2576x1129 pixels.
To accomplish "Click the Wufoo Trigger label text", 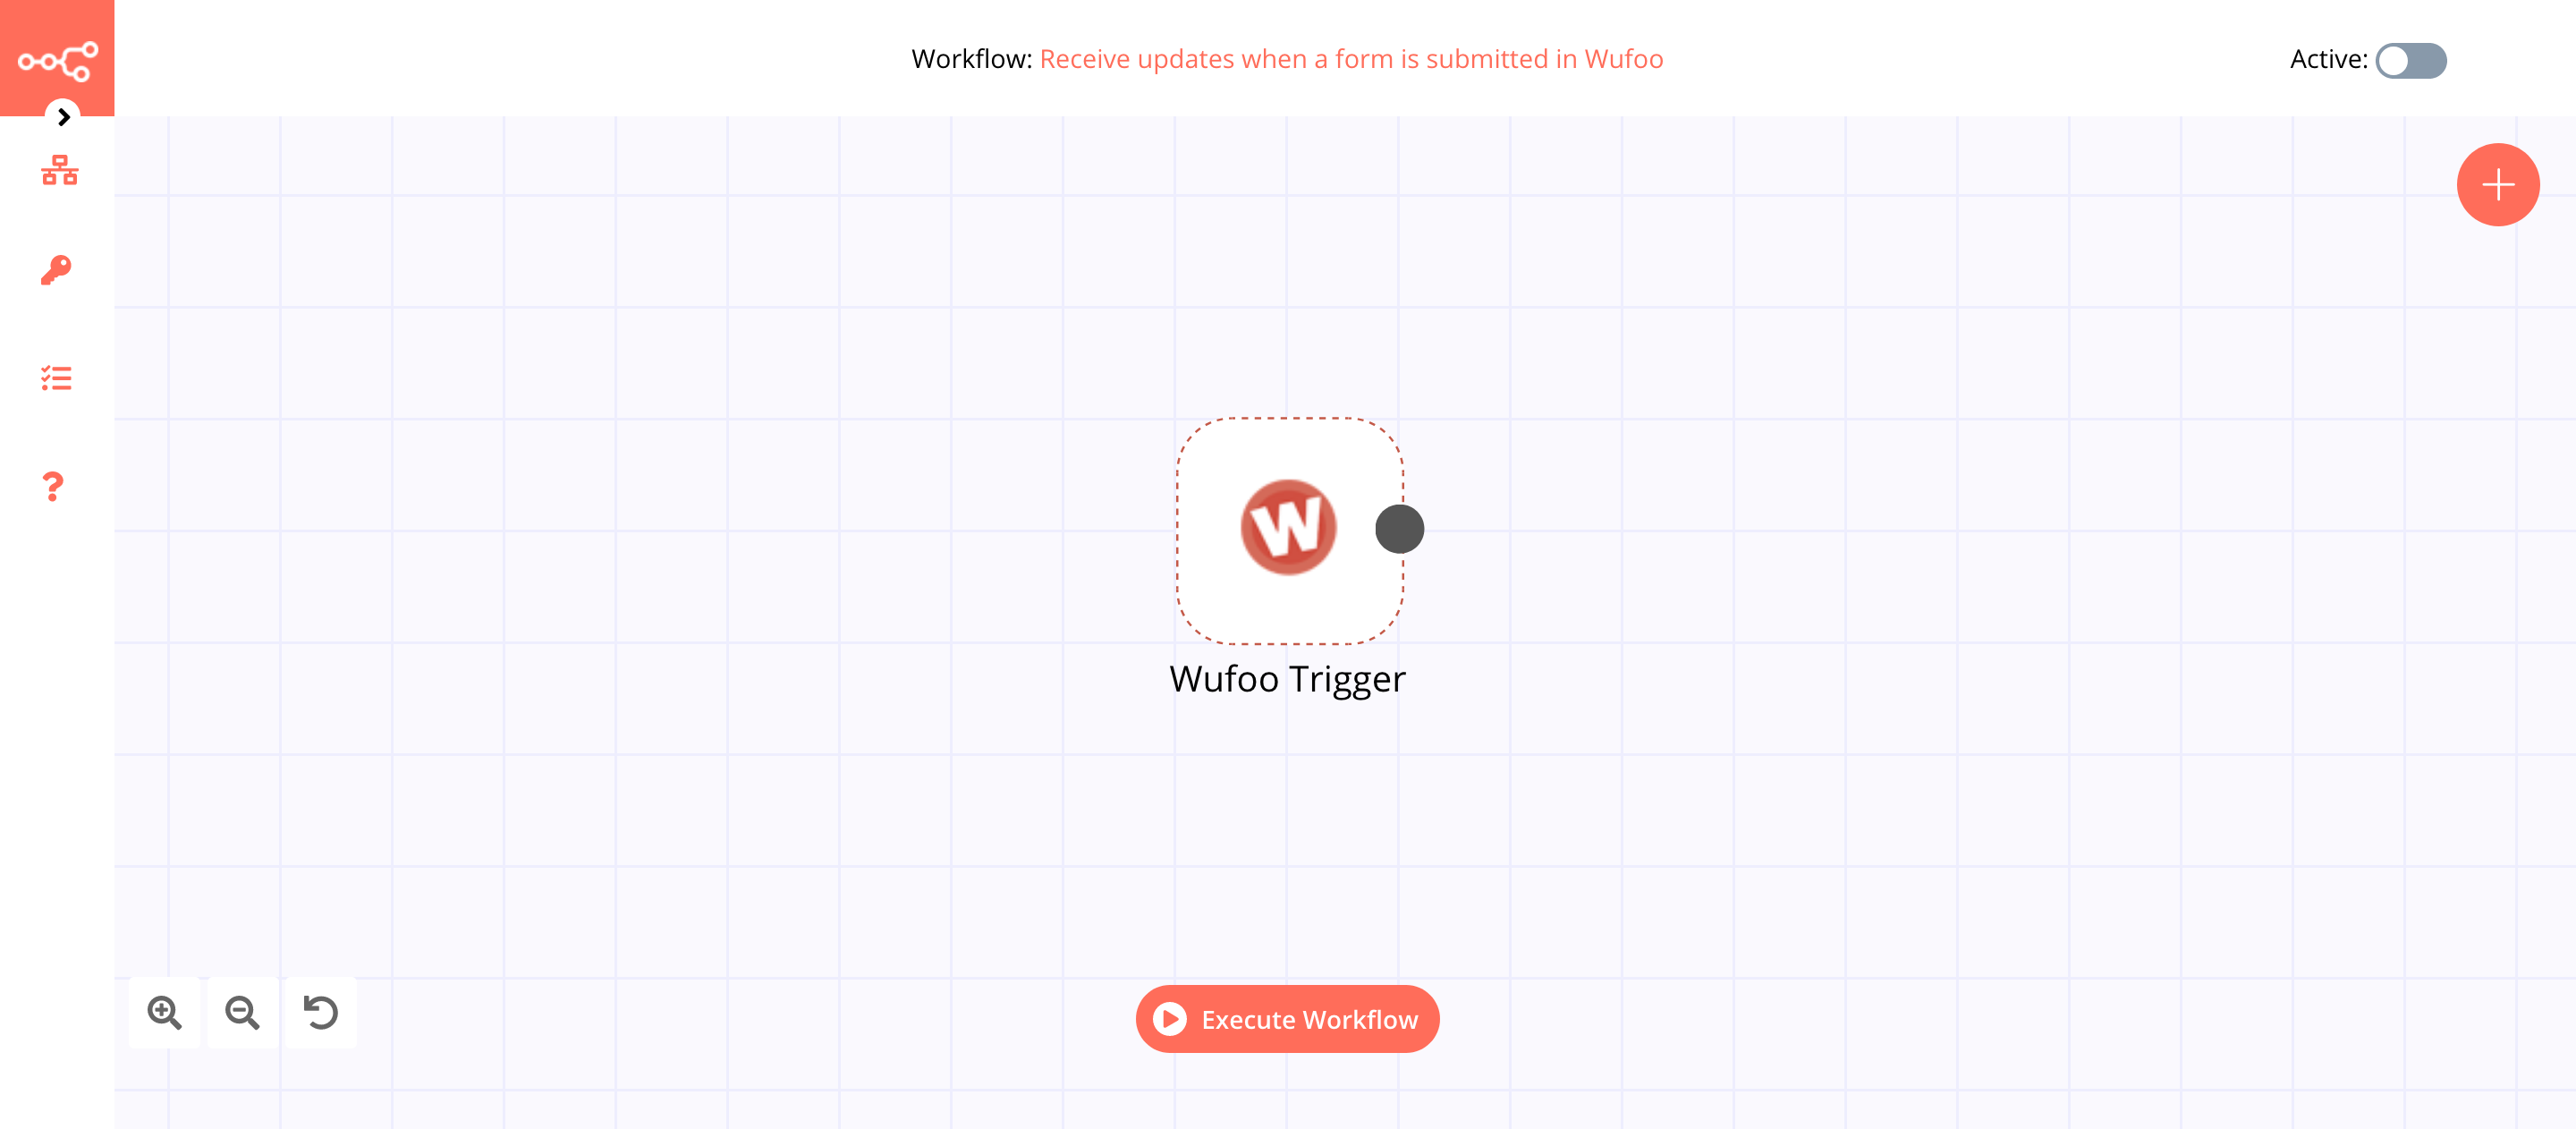I will point(1288,679).
